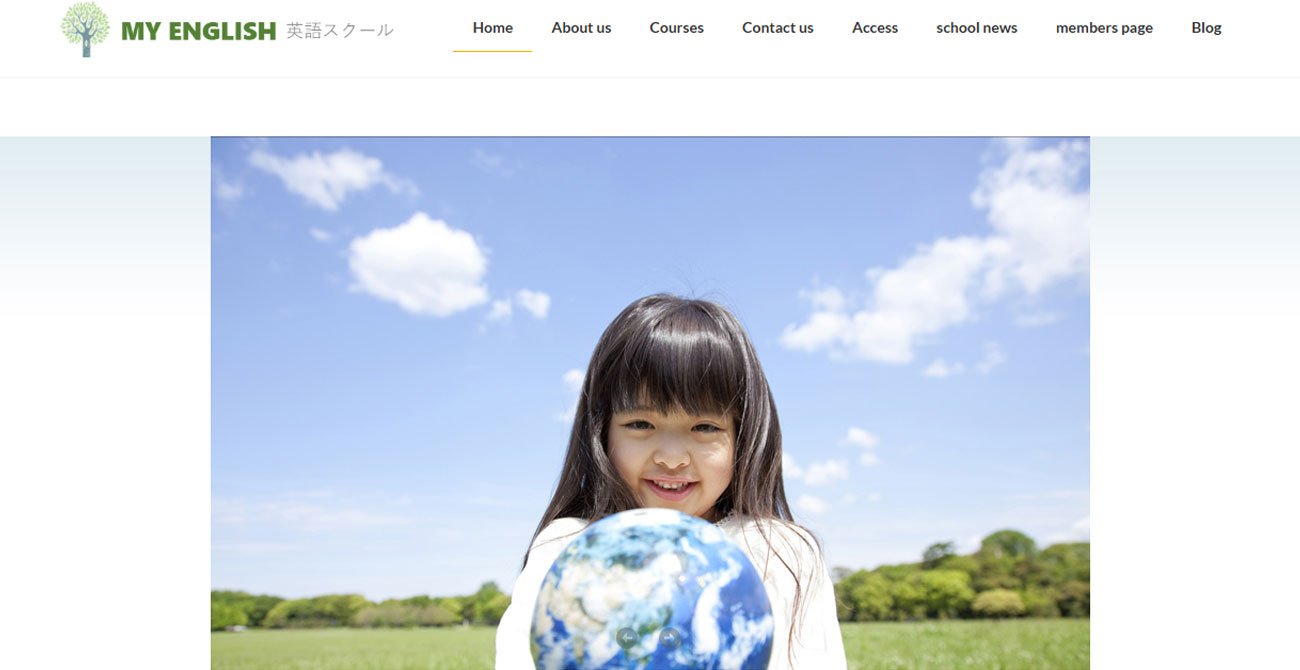
Task: Open the Blog section
Action: [x=1206, y=27]
